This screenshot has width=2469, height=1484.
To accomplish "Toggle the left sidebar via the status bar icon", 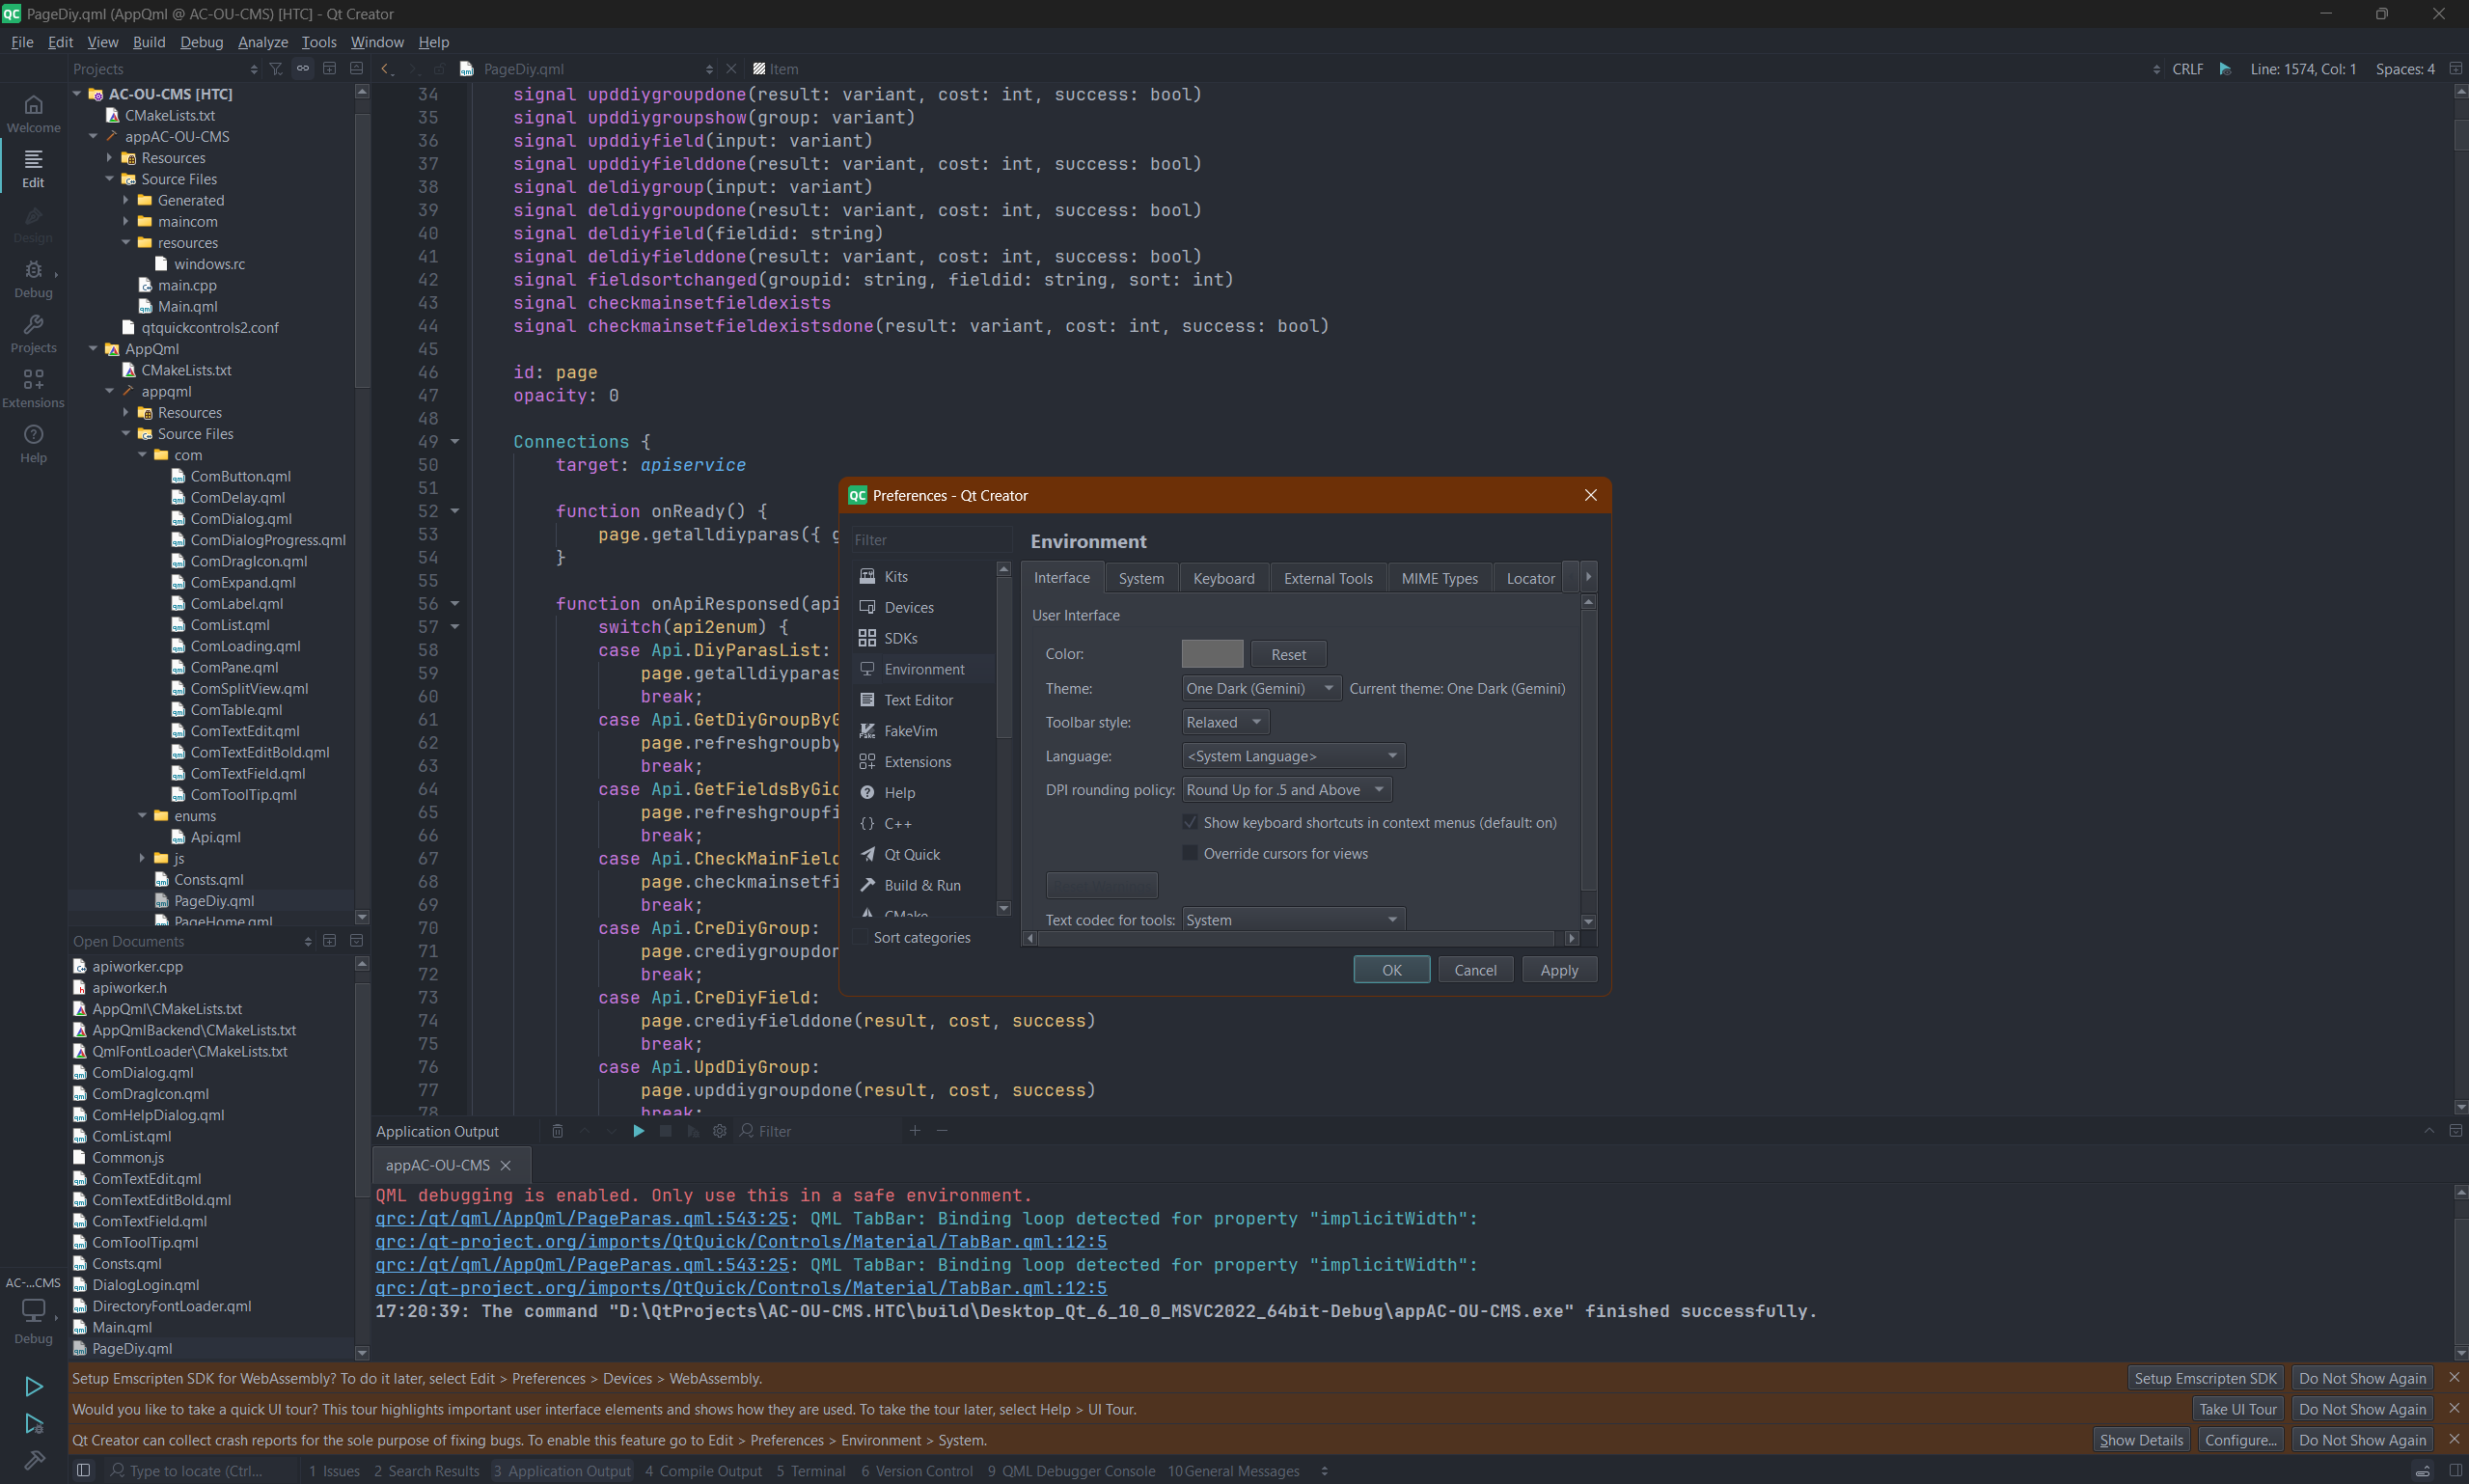I will pos(84,1470).
